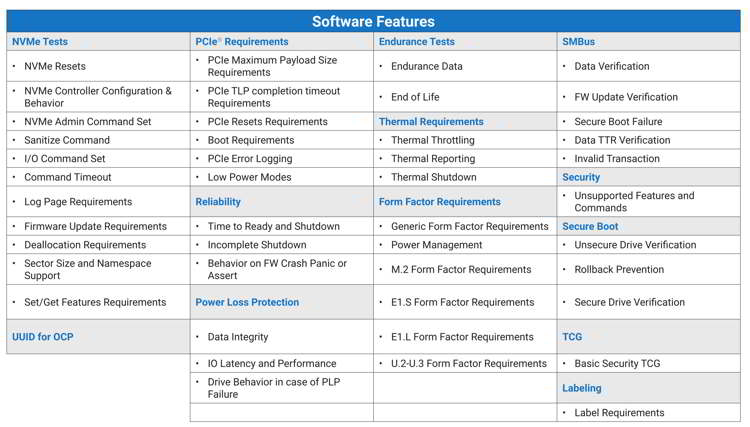
Task: Select the UUID for OCP heading
Action: 43,337
